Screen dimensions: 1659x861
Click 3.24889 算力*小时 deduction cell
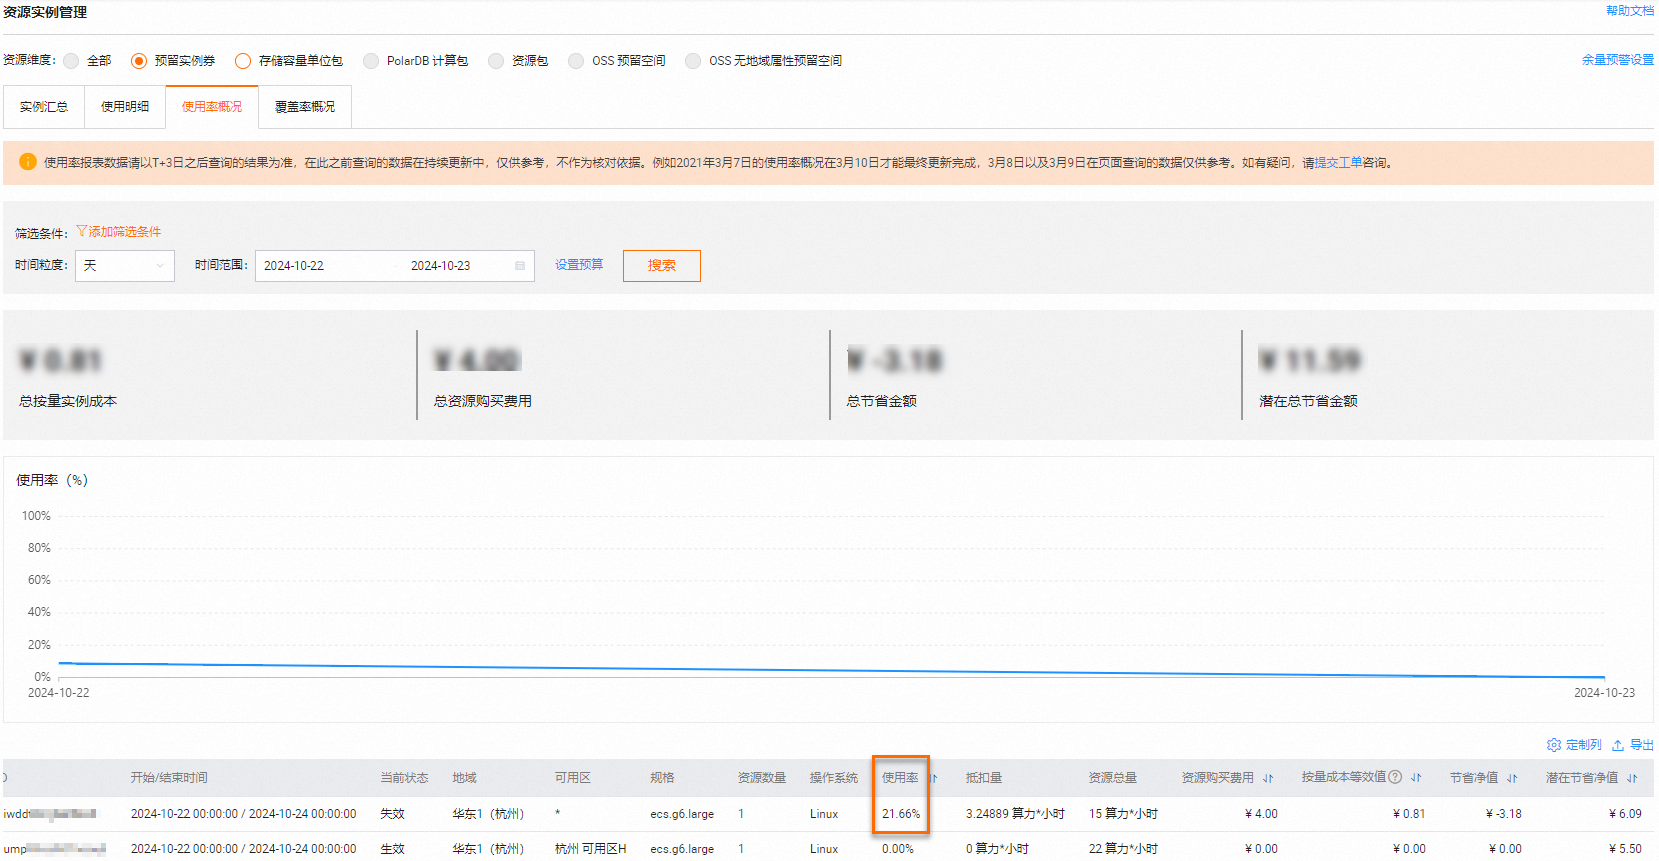pos(1015,814)
